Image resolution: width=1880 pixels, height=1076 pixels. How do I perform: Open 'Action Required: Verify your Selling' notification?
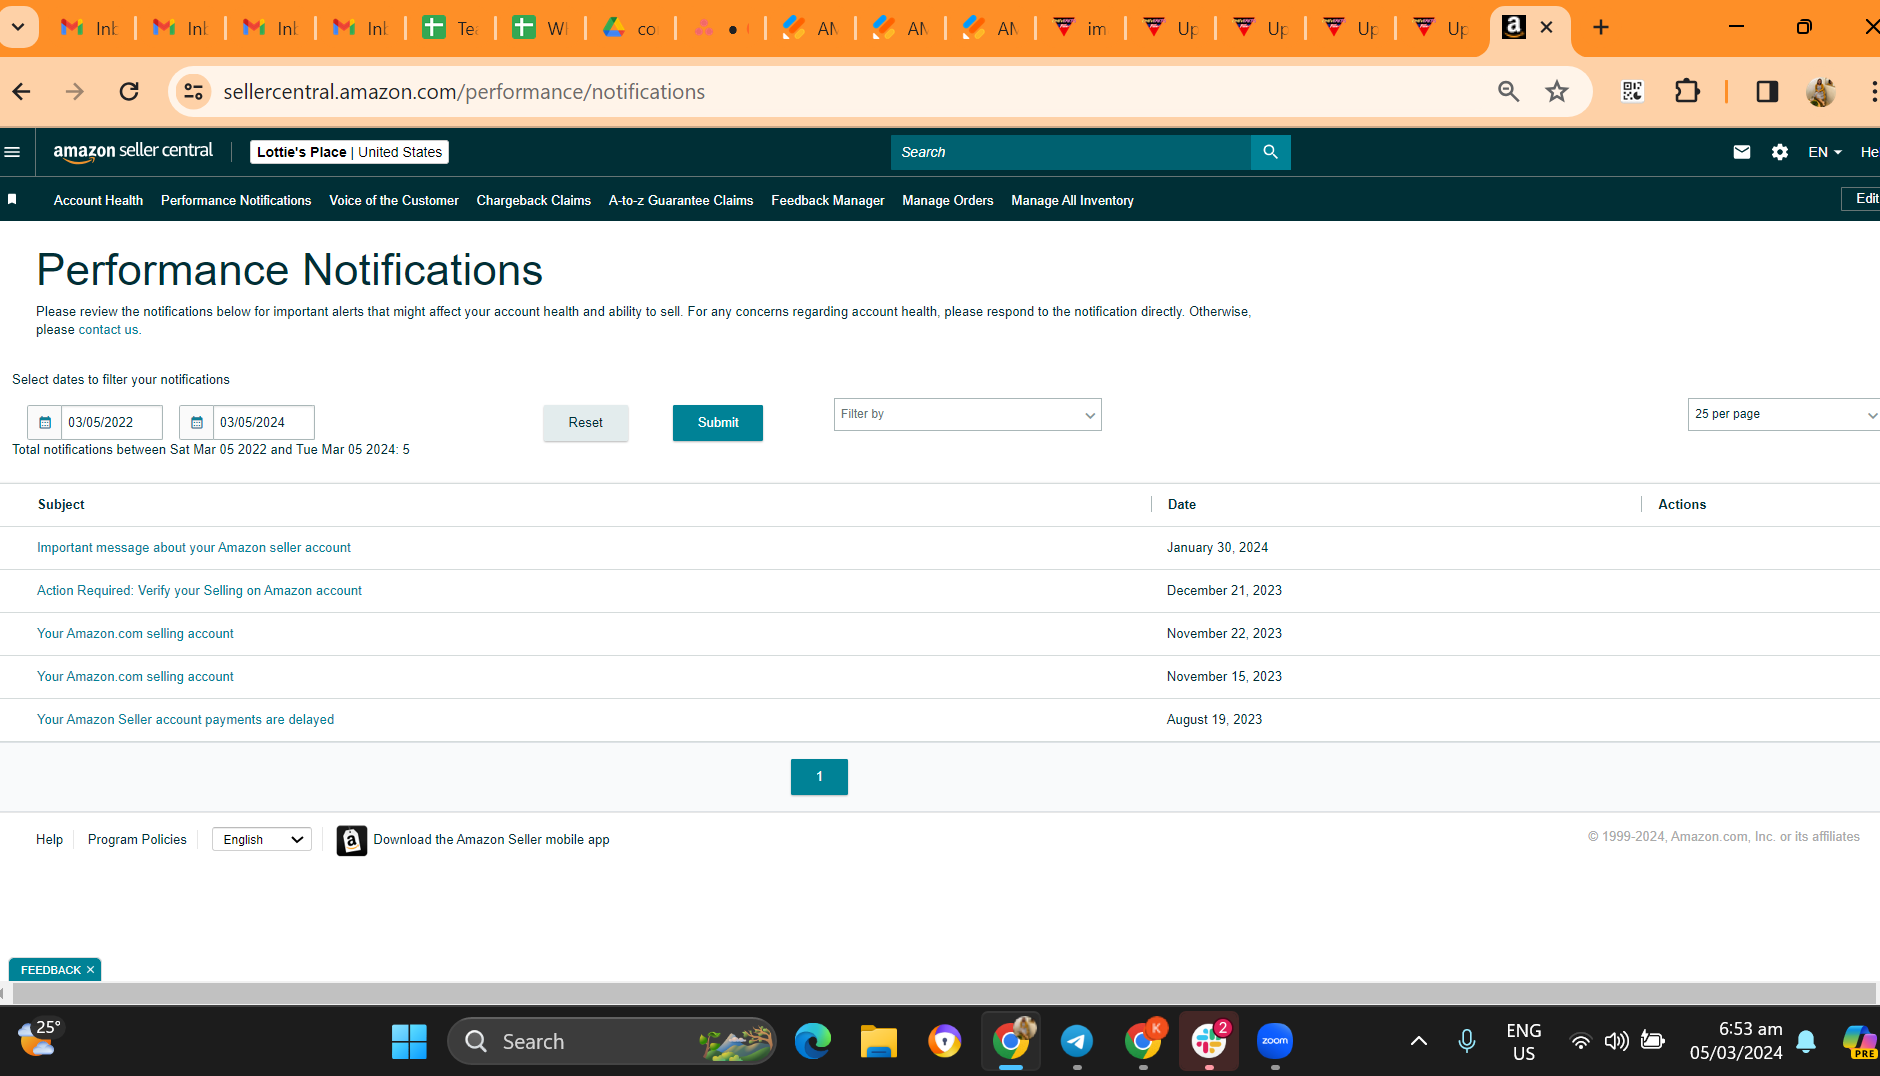pos(199,591)
